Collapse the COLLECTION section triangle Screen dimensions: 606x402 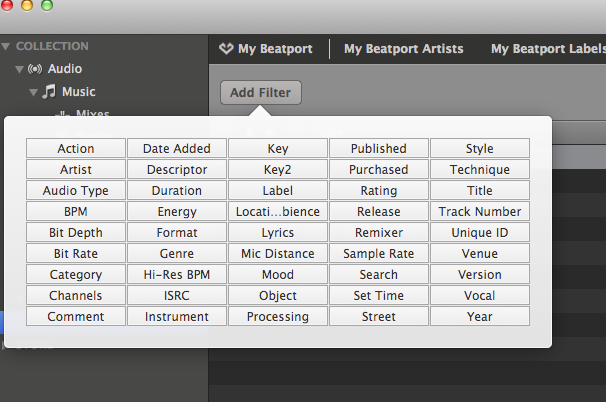[6, 46]
